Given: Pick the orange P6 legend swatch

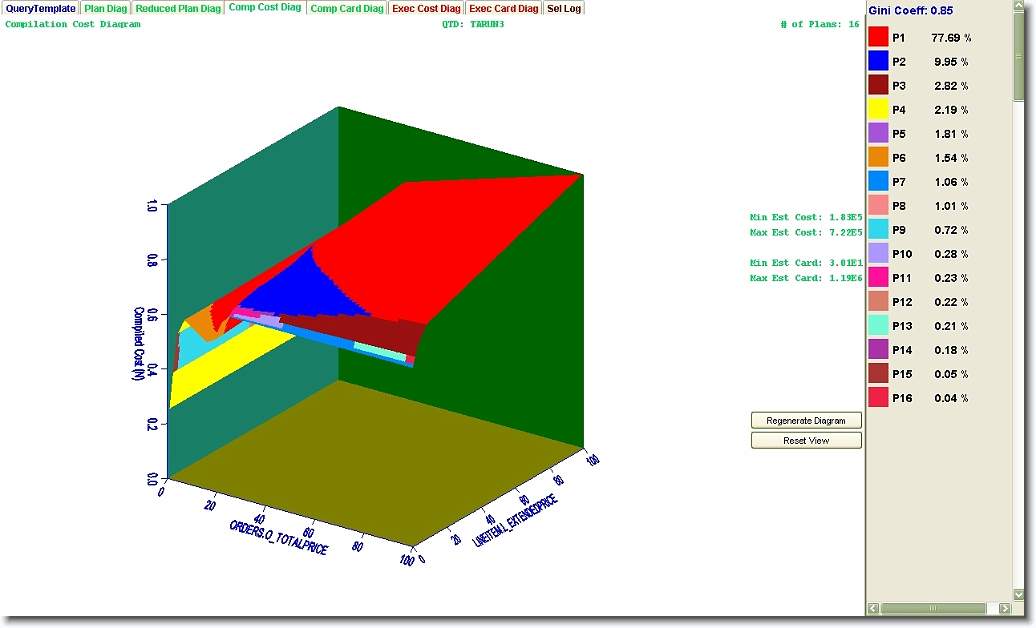Looking at the screenshot, I should pyautogui.click(x=878, y=157).
